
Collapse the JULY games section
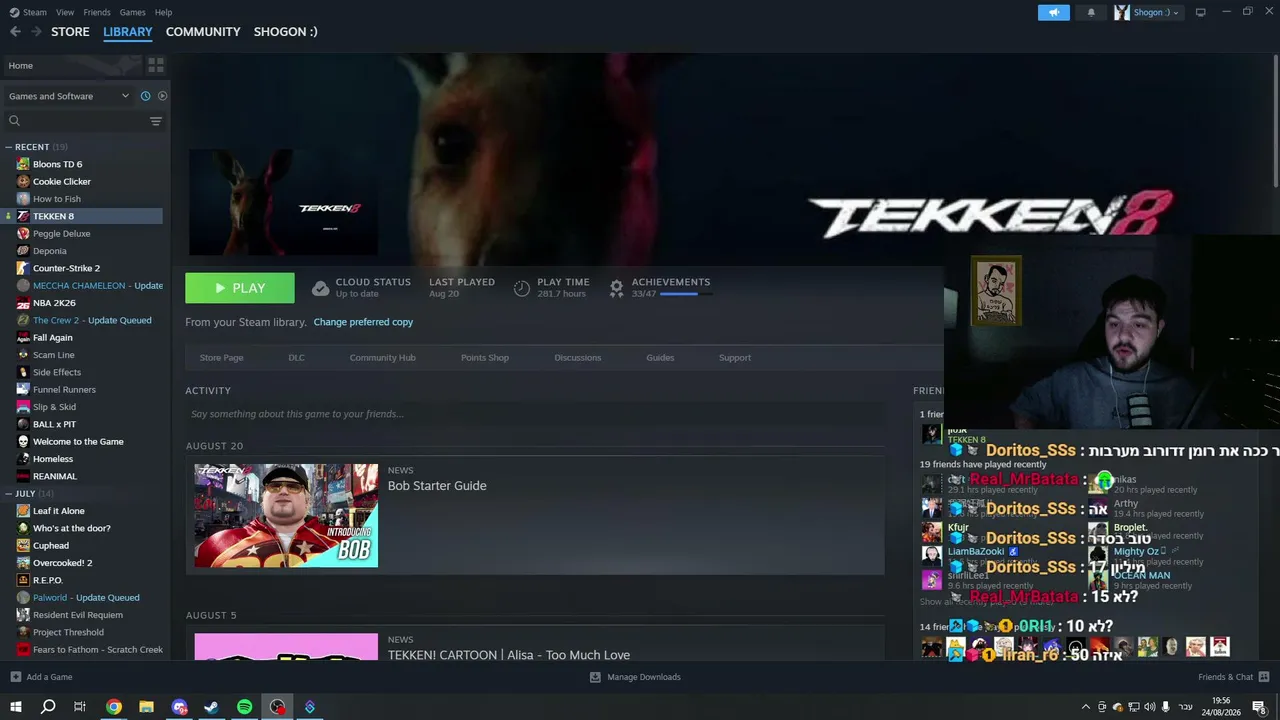(x=9, y=494)
